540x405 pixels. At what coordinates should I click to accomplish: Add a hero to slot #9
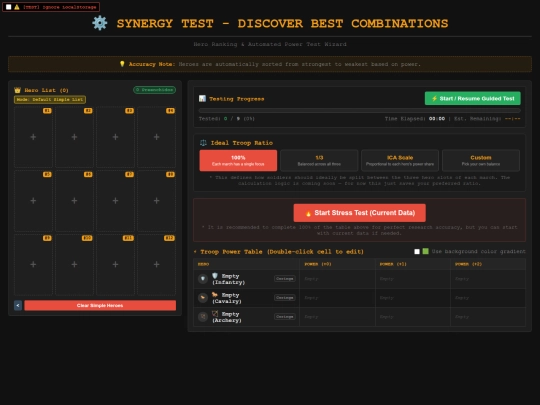click(x=33, y=264)
